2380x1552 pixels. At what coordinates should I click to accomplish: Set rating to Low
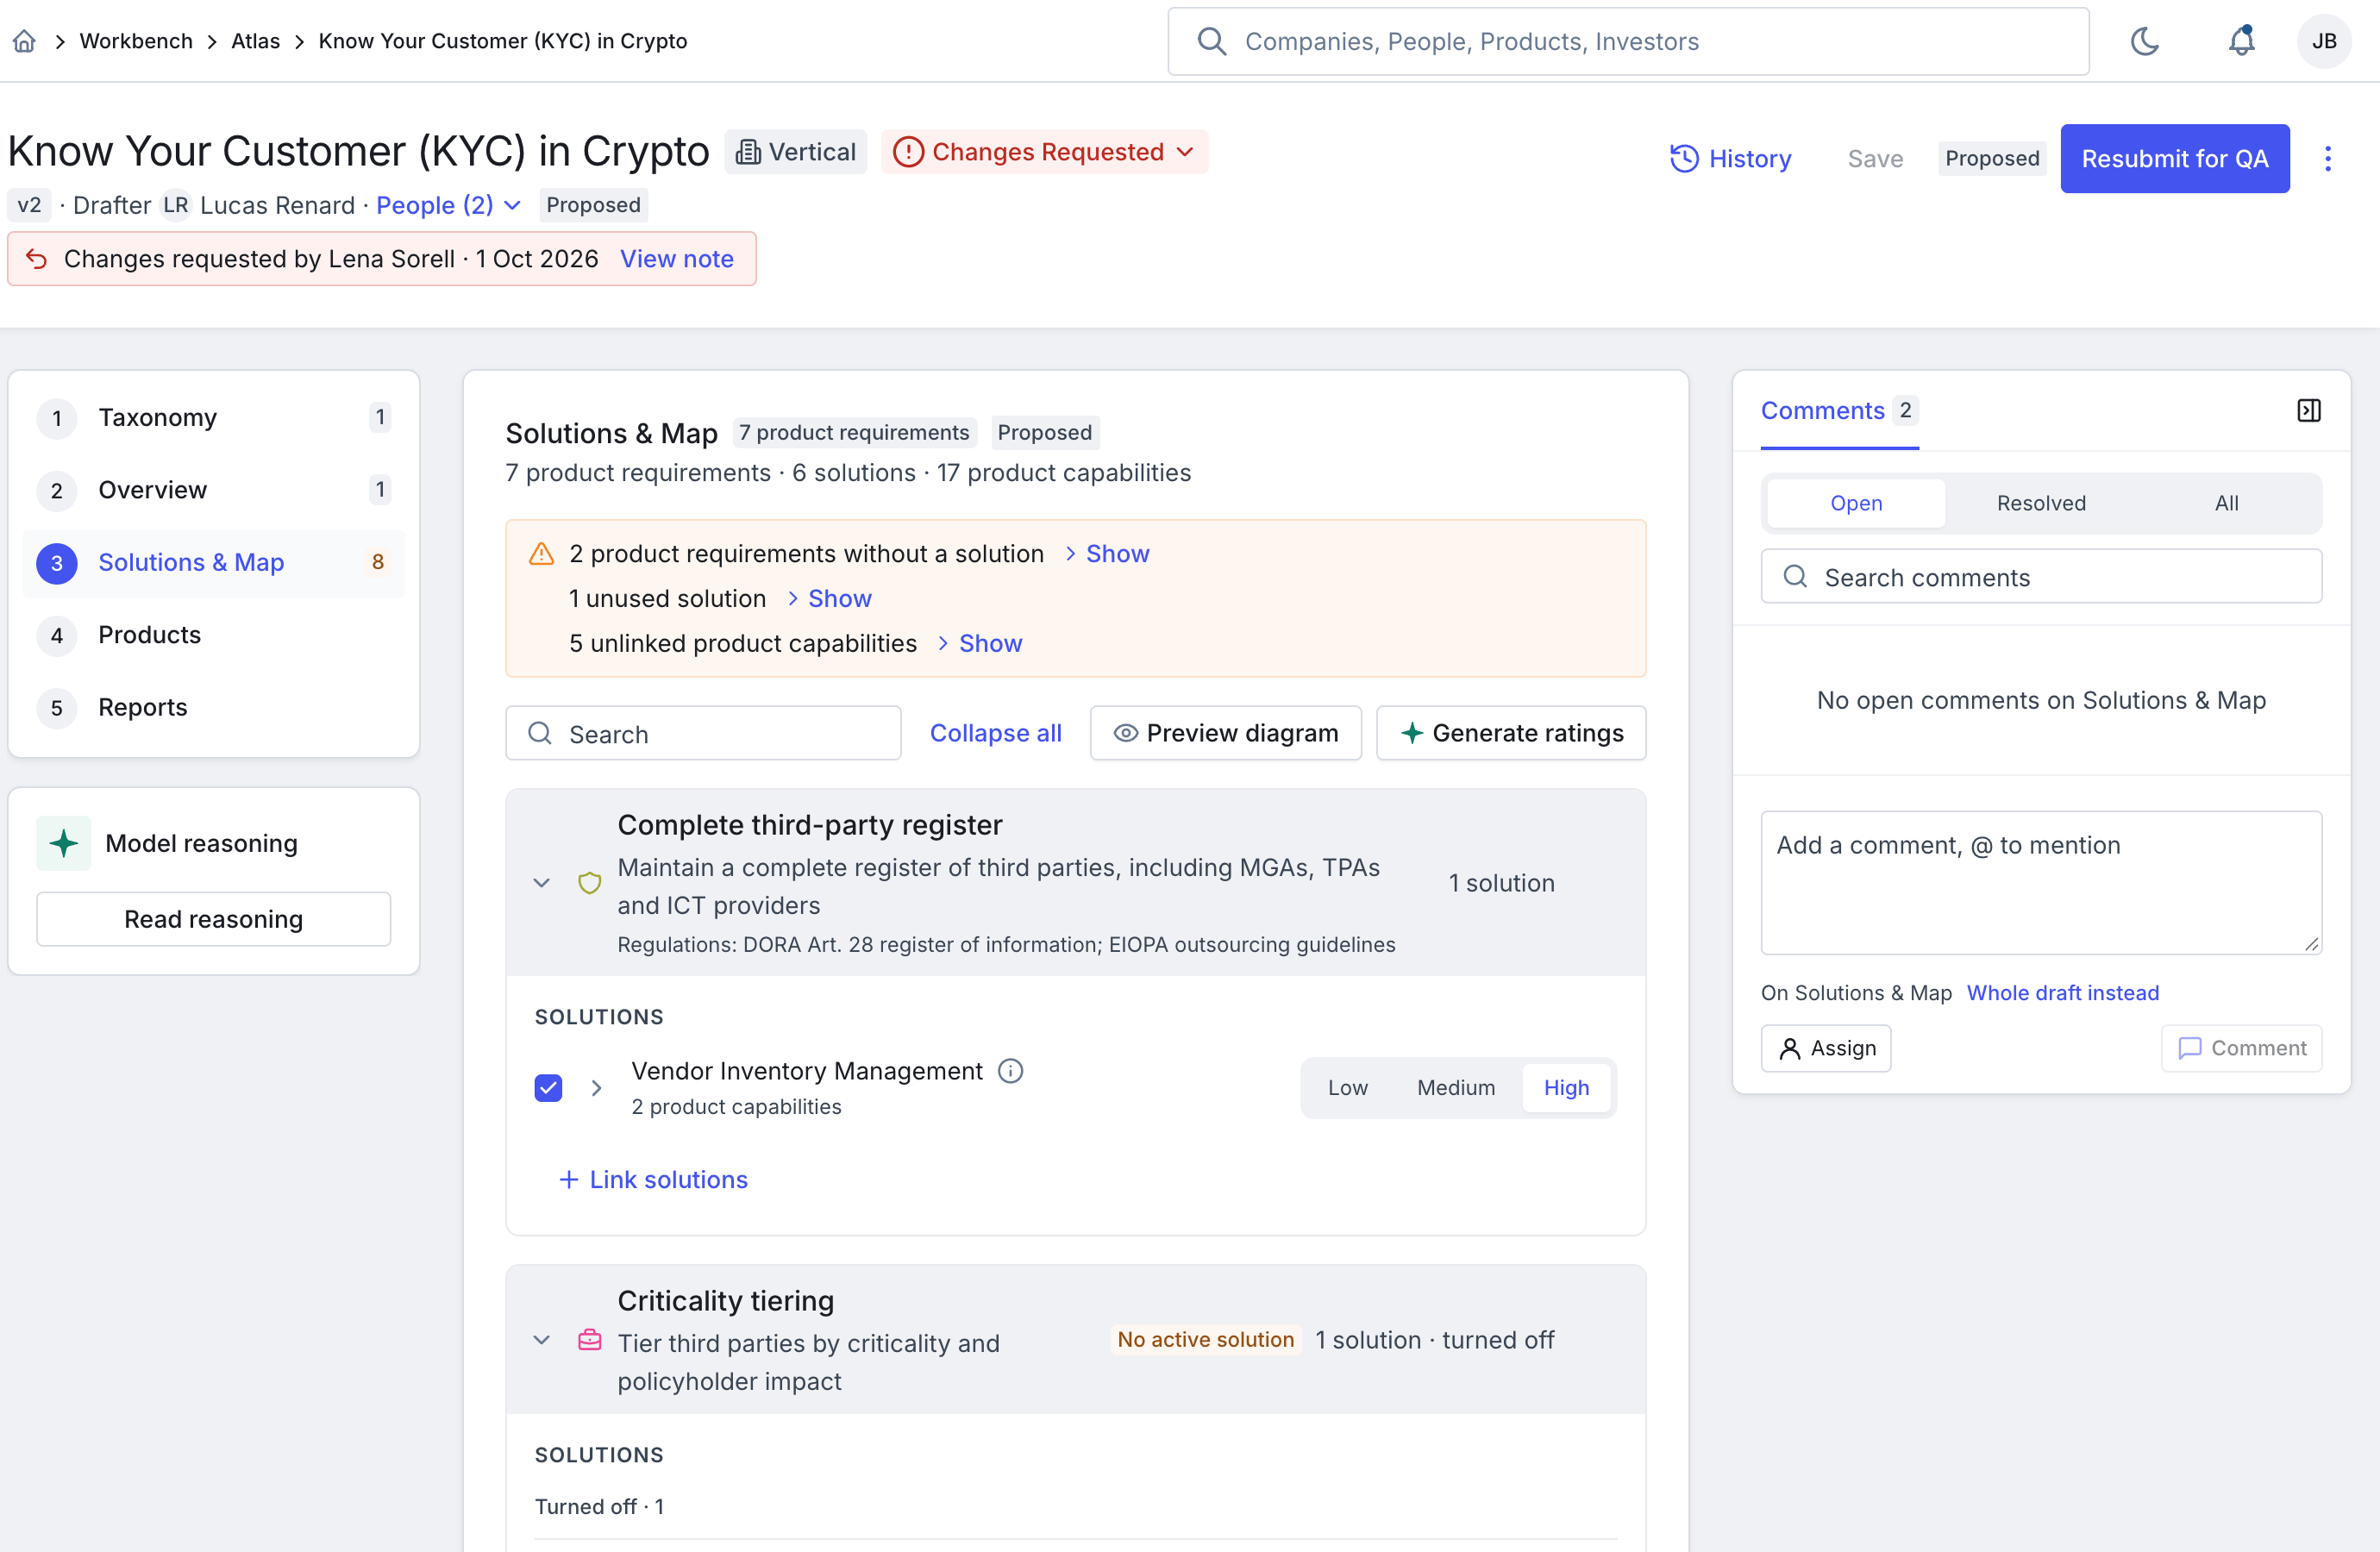point(1347,1088)
